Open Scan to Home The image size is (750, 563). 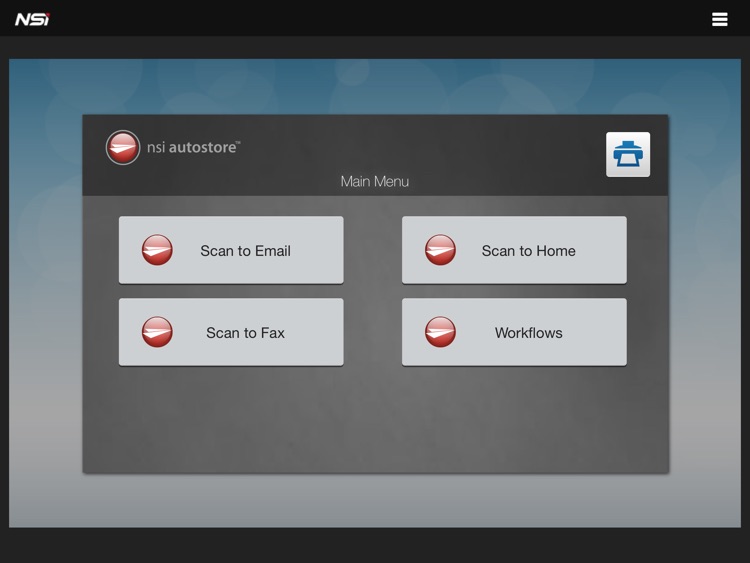(x=514, y=250)
